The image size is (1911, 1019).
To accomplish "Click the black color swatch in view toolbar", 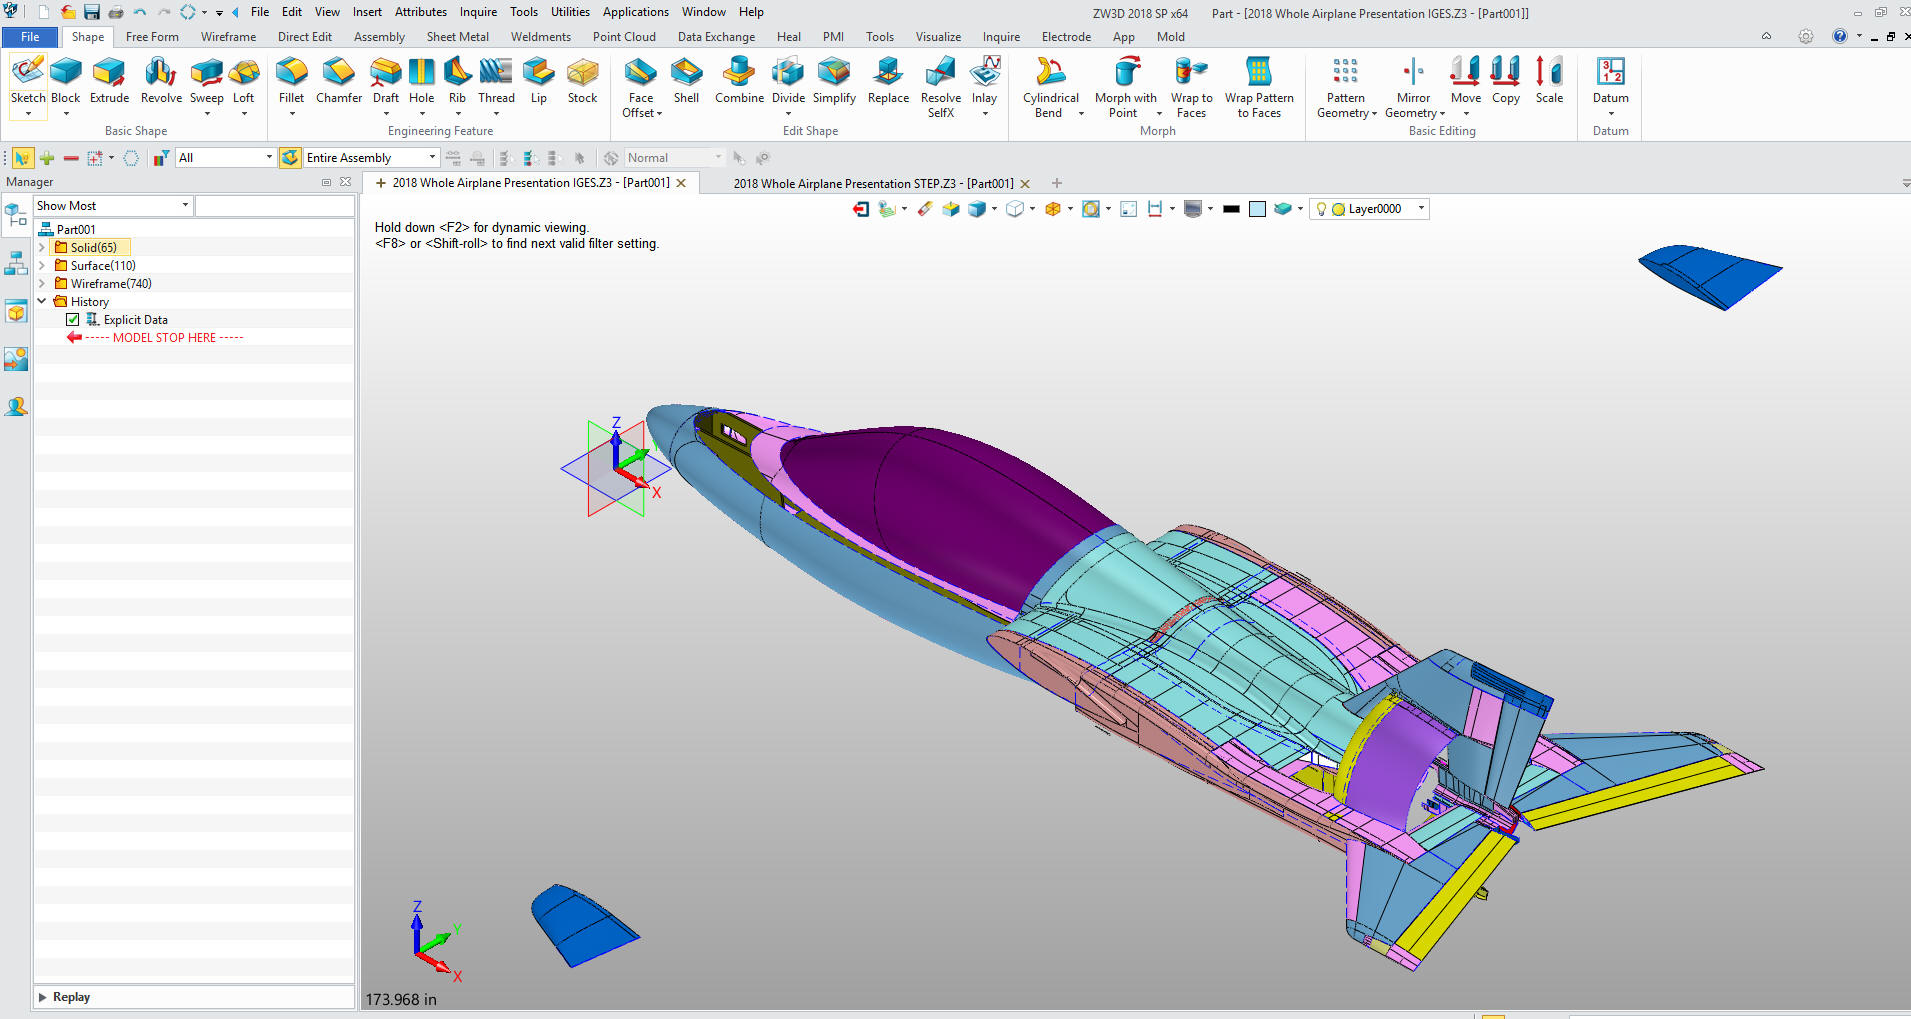I will click(x=1231, y=209).
